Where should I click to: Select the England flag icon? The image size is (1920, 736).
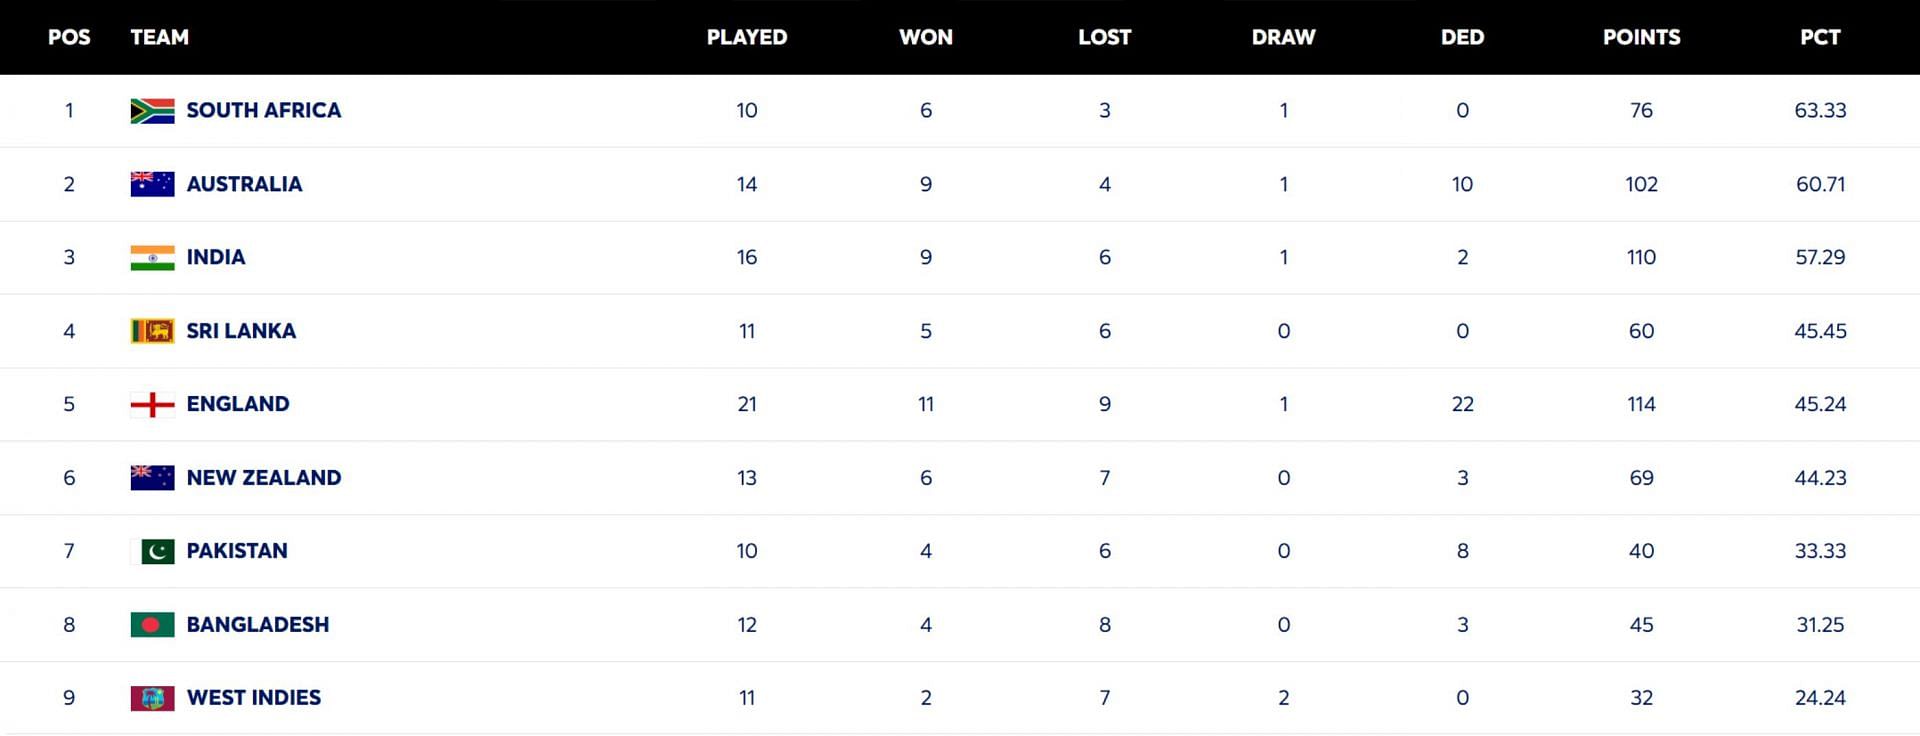(152, 404)
